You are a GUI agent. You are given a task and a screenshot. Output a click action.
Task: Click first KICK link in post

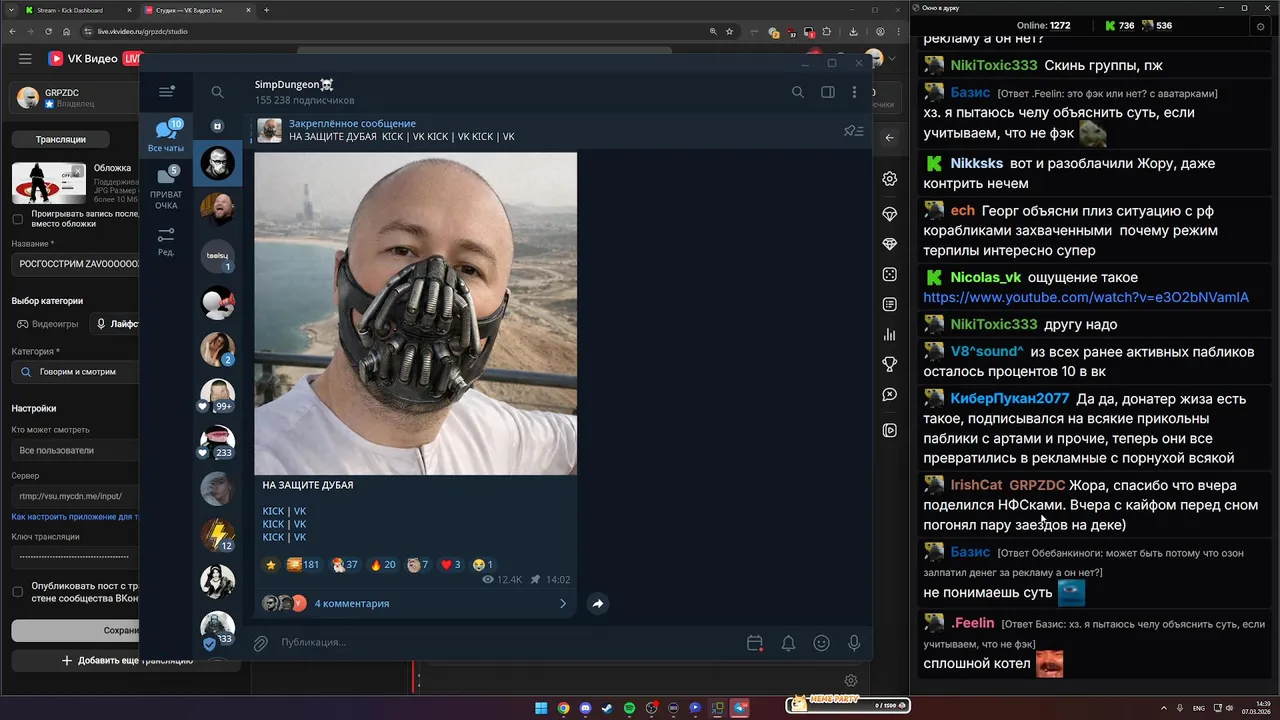coord(273,511)
